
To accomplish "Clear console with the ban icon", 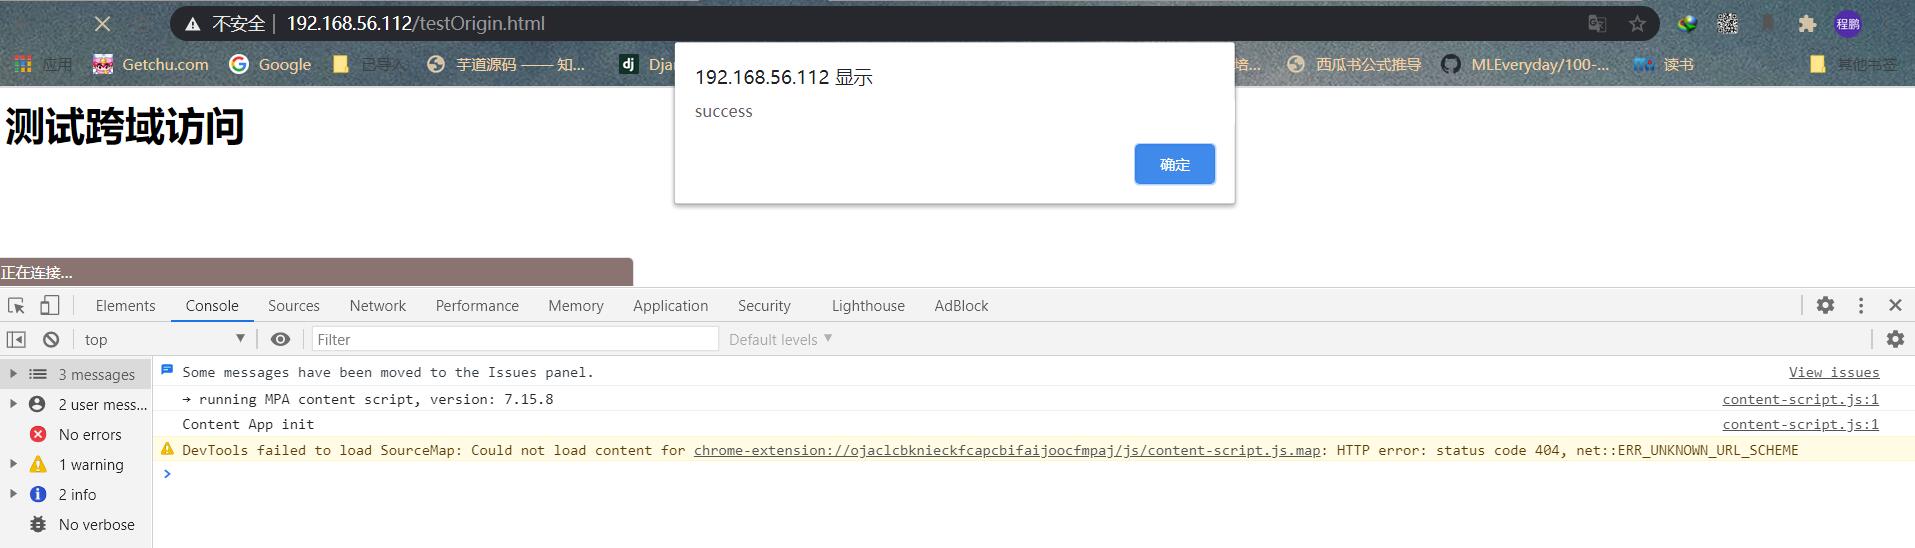I will tap(51, 340).
